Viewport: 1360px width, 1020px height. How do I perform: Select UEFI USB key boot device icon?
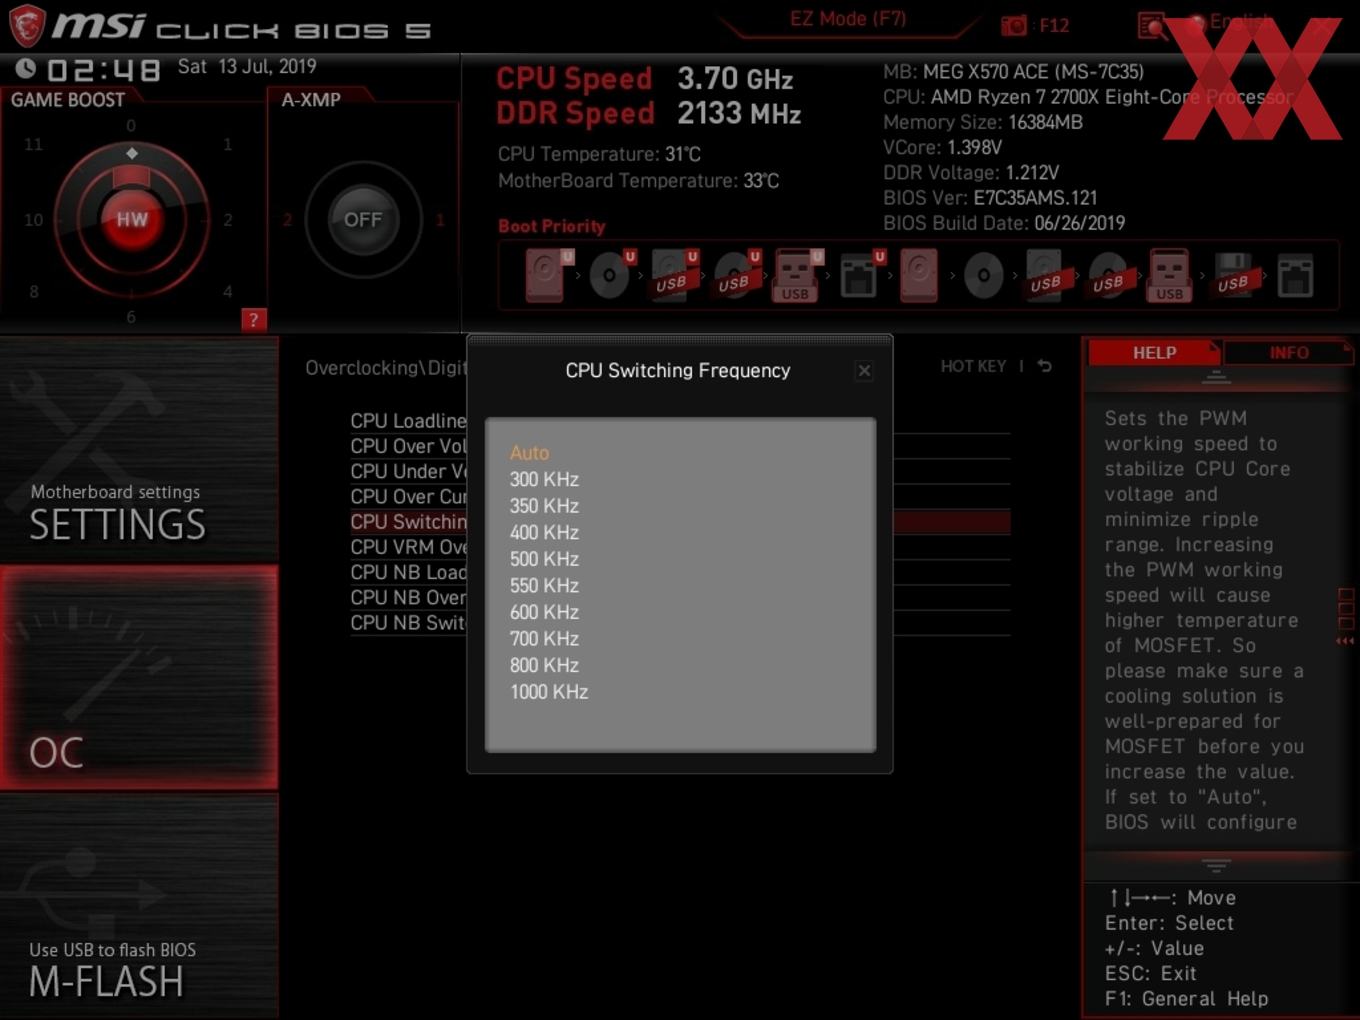click(797, 275)
